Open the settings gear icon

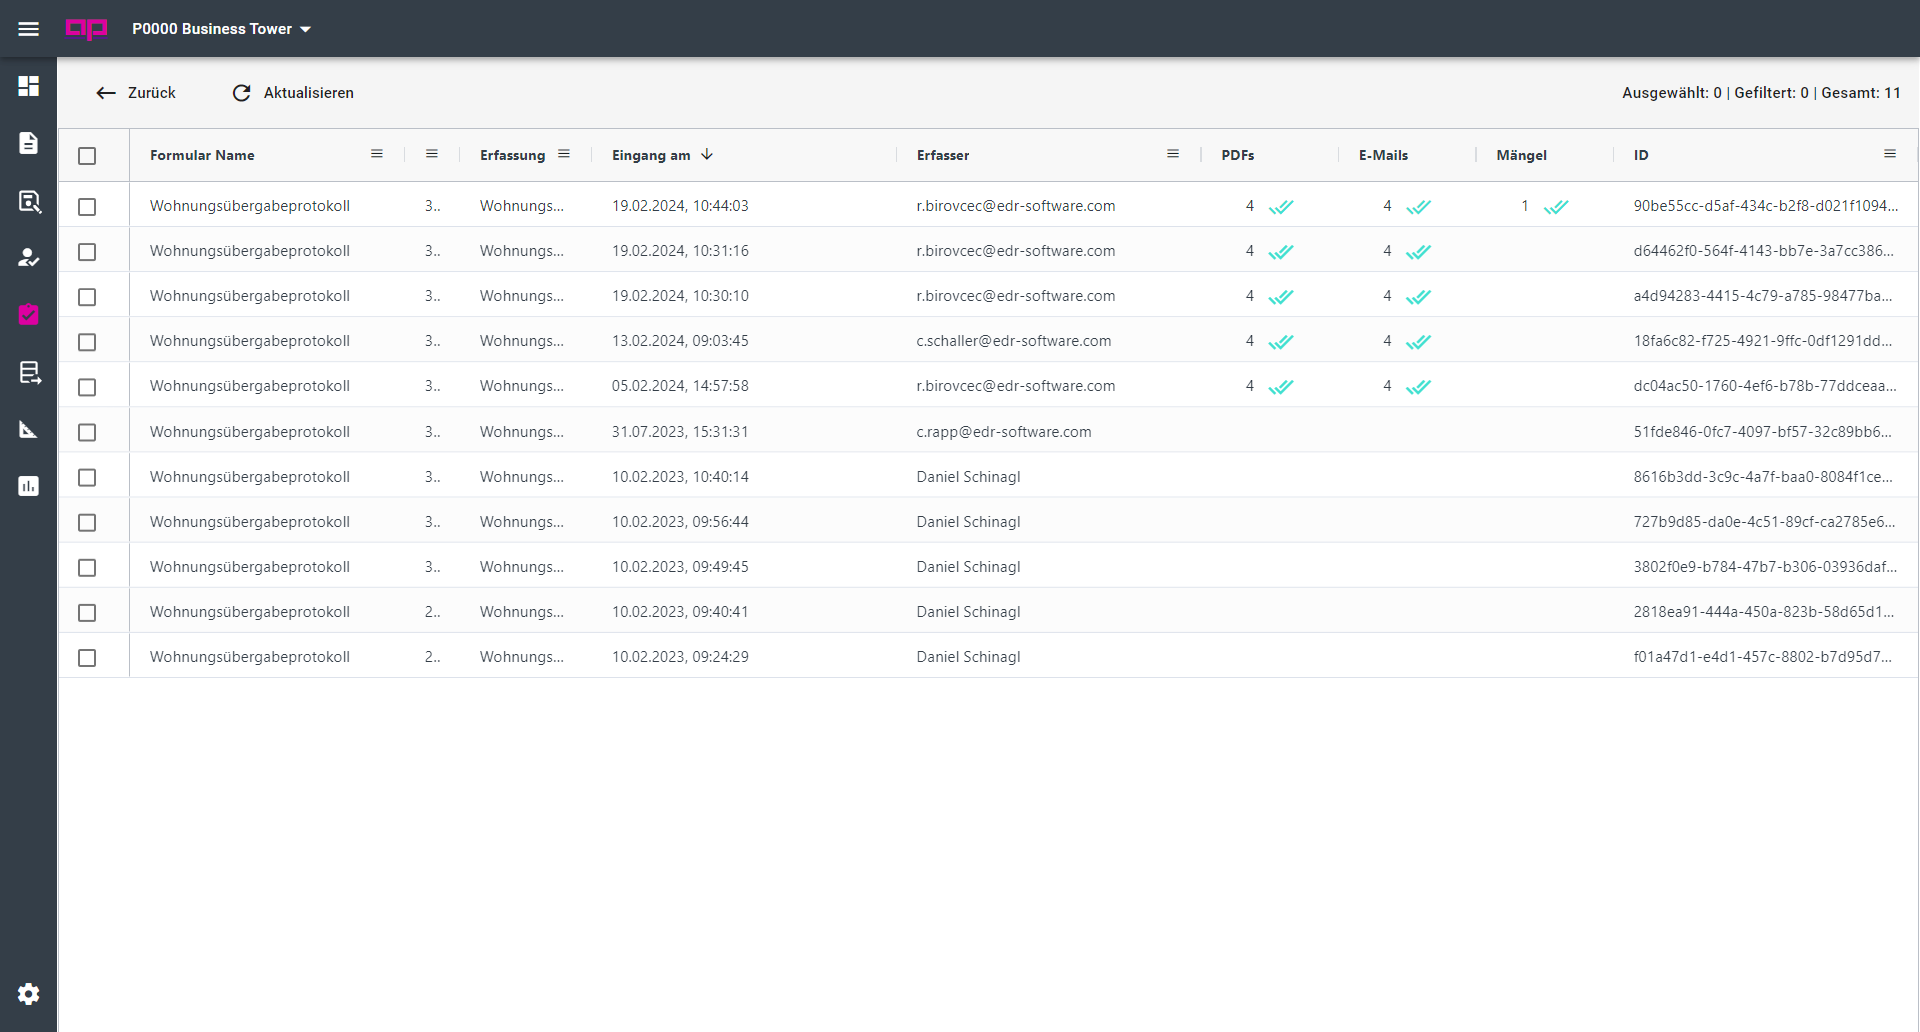pos(28,993)
